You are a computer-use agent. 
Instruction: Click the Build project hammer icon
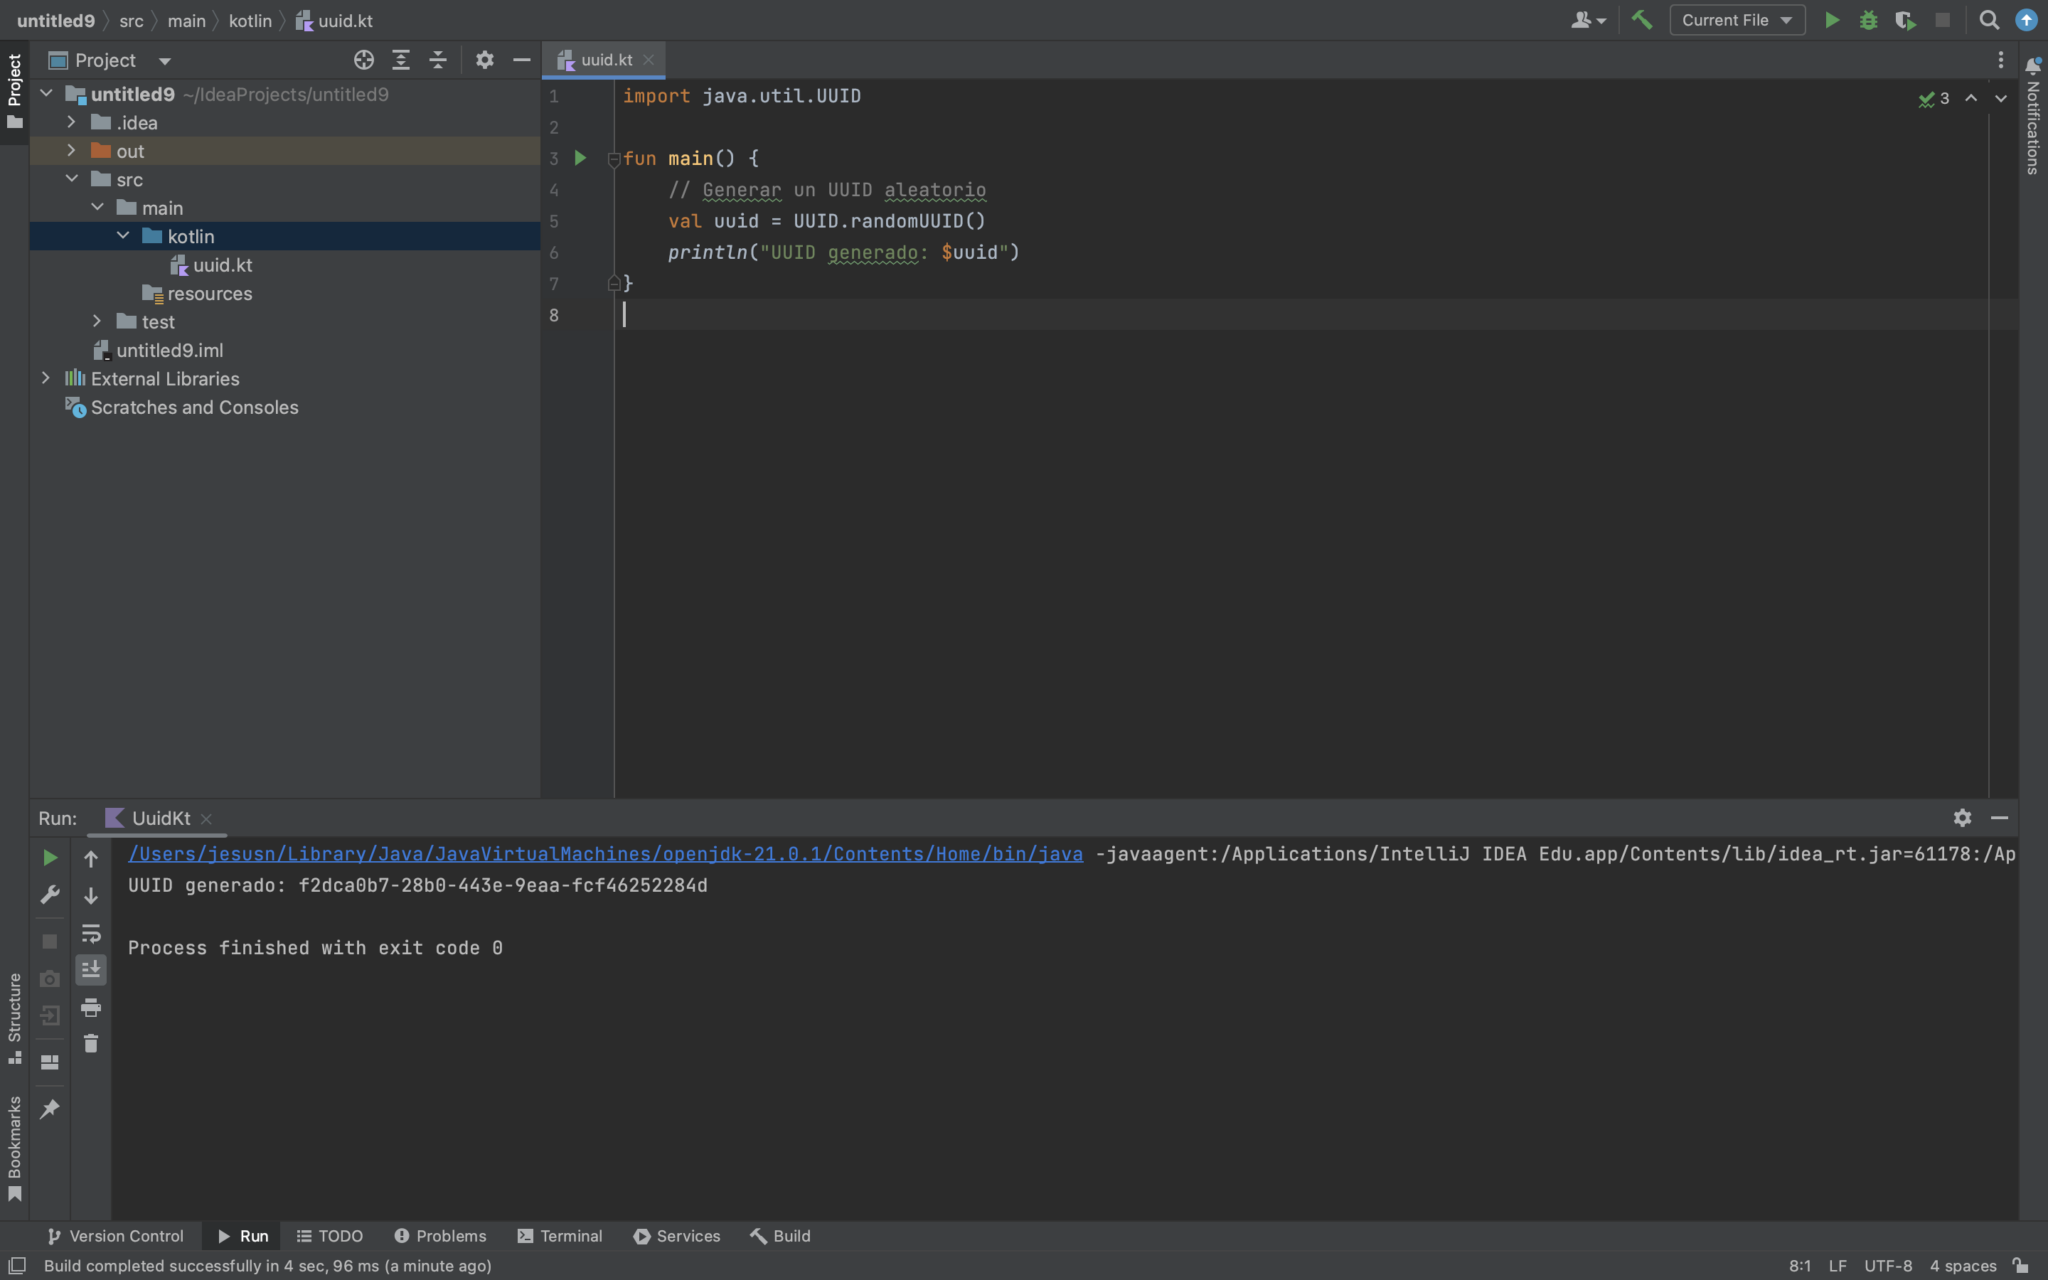(1641, 20)
